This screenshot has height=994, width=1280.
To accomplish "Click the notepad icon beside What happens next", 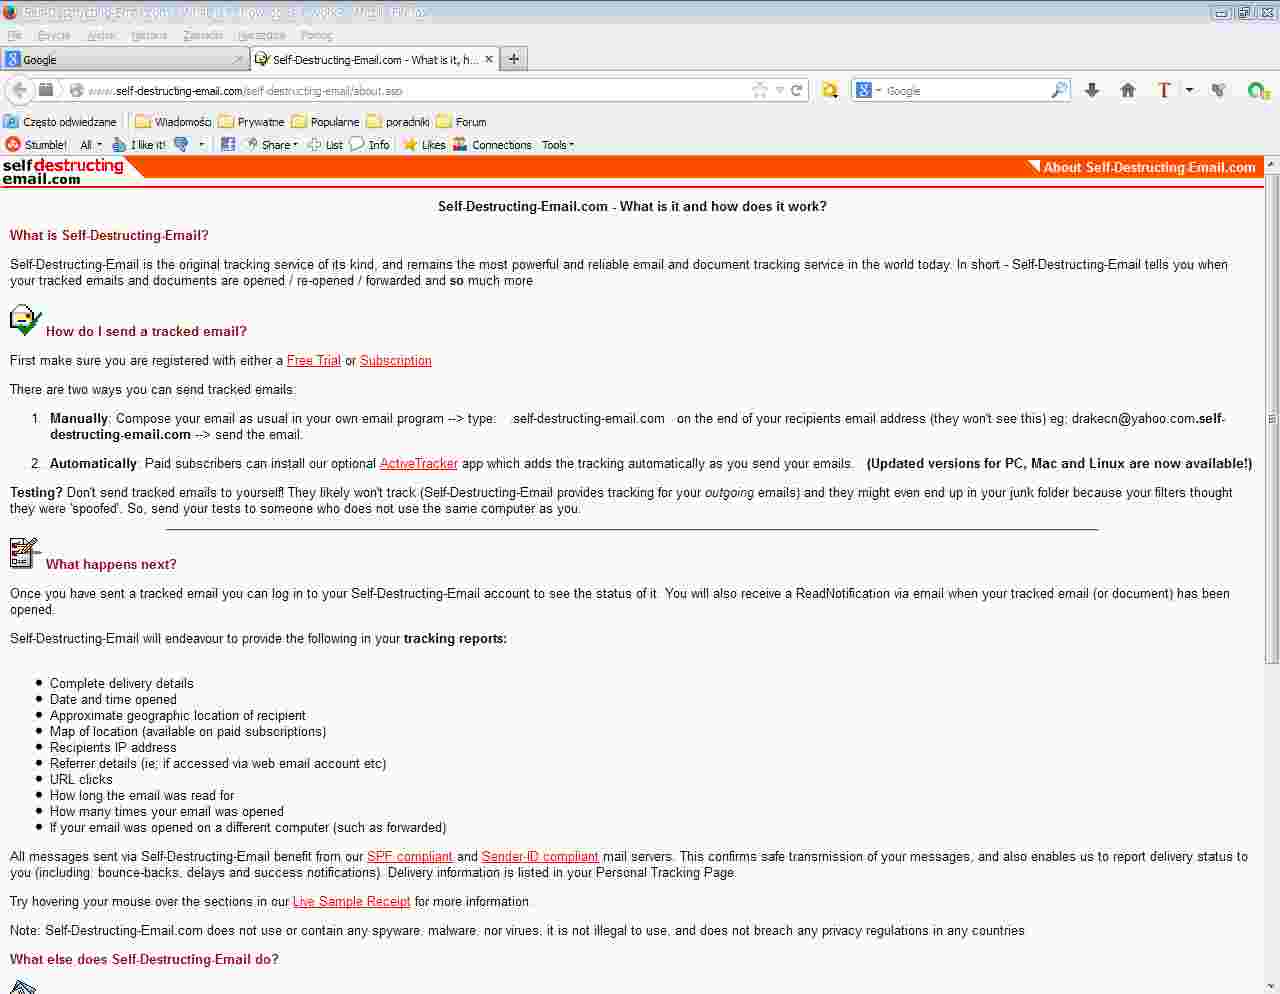I will 24,553.
